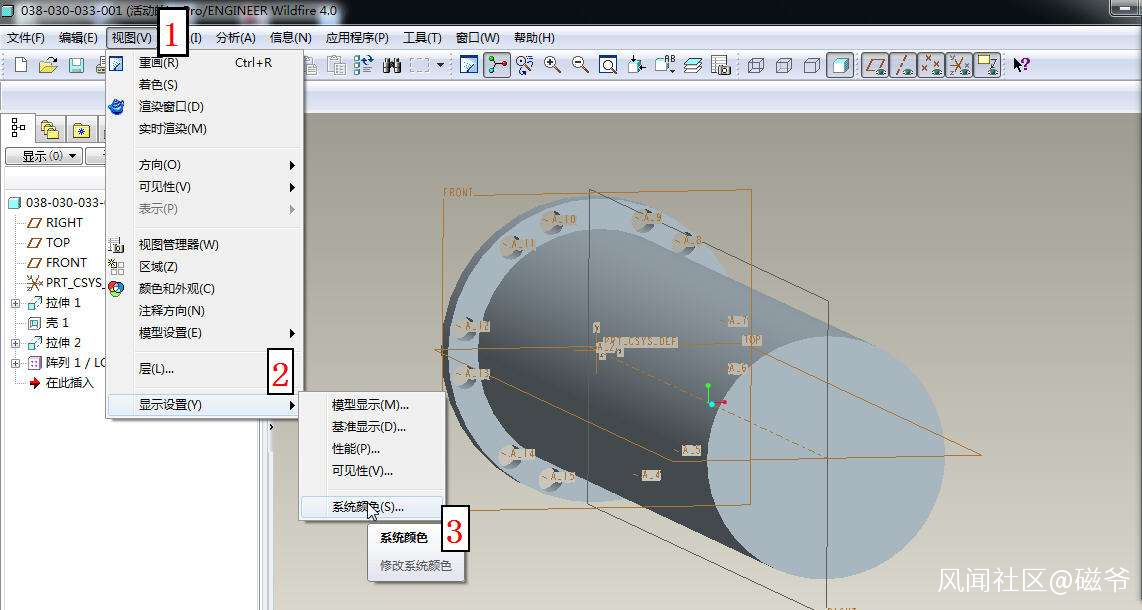Expand the 拉伸 1 feature node
The height and width of the screenshot is (610, 1142).
point(15,303)
